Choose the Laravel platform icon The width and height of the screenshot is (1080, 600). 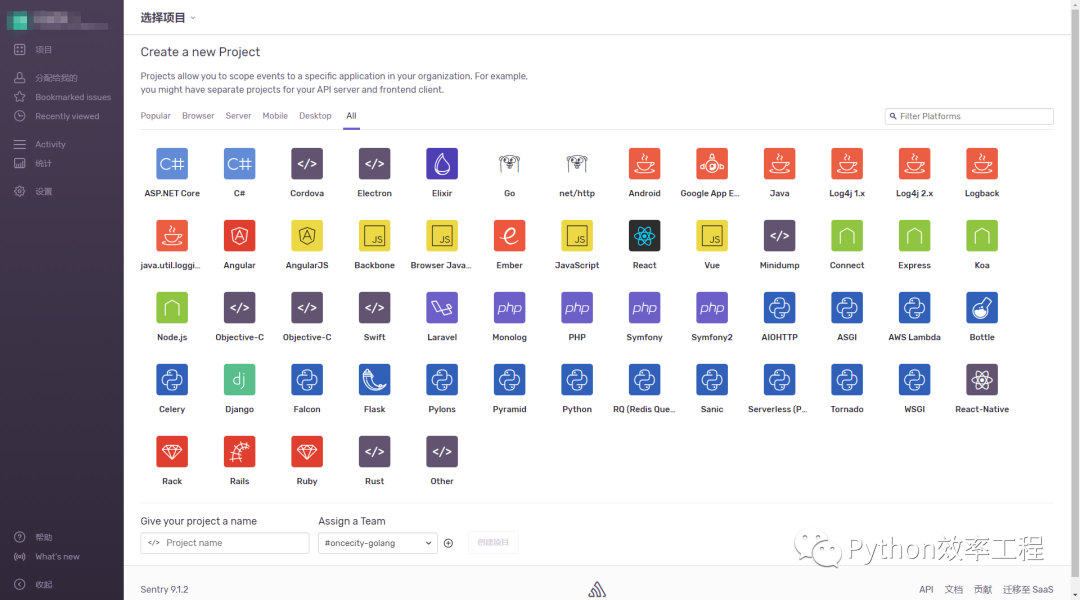442,308
